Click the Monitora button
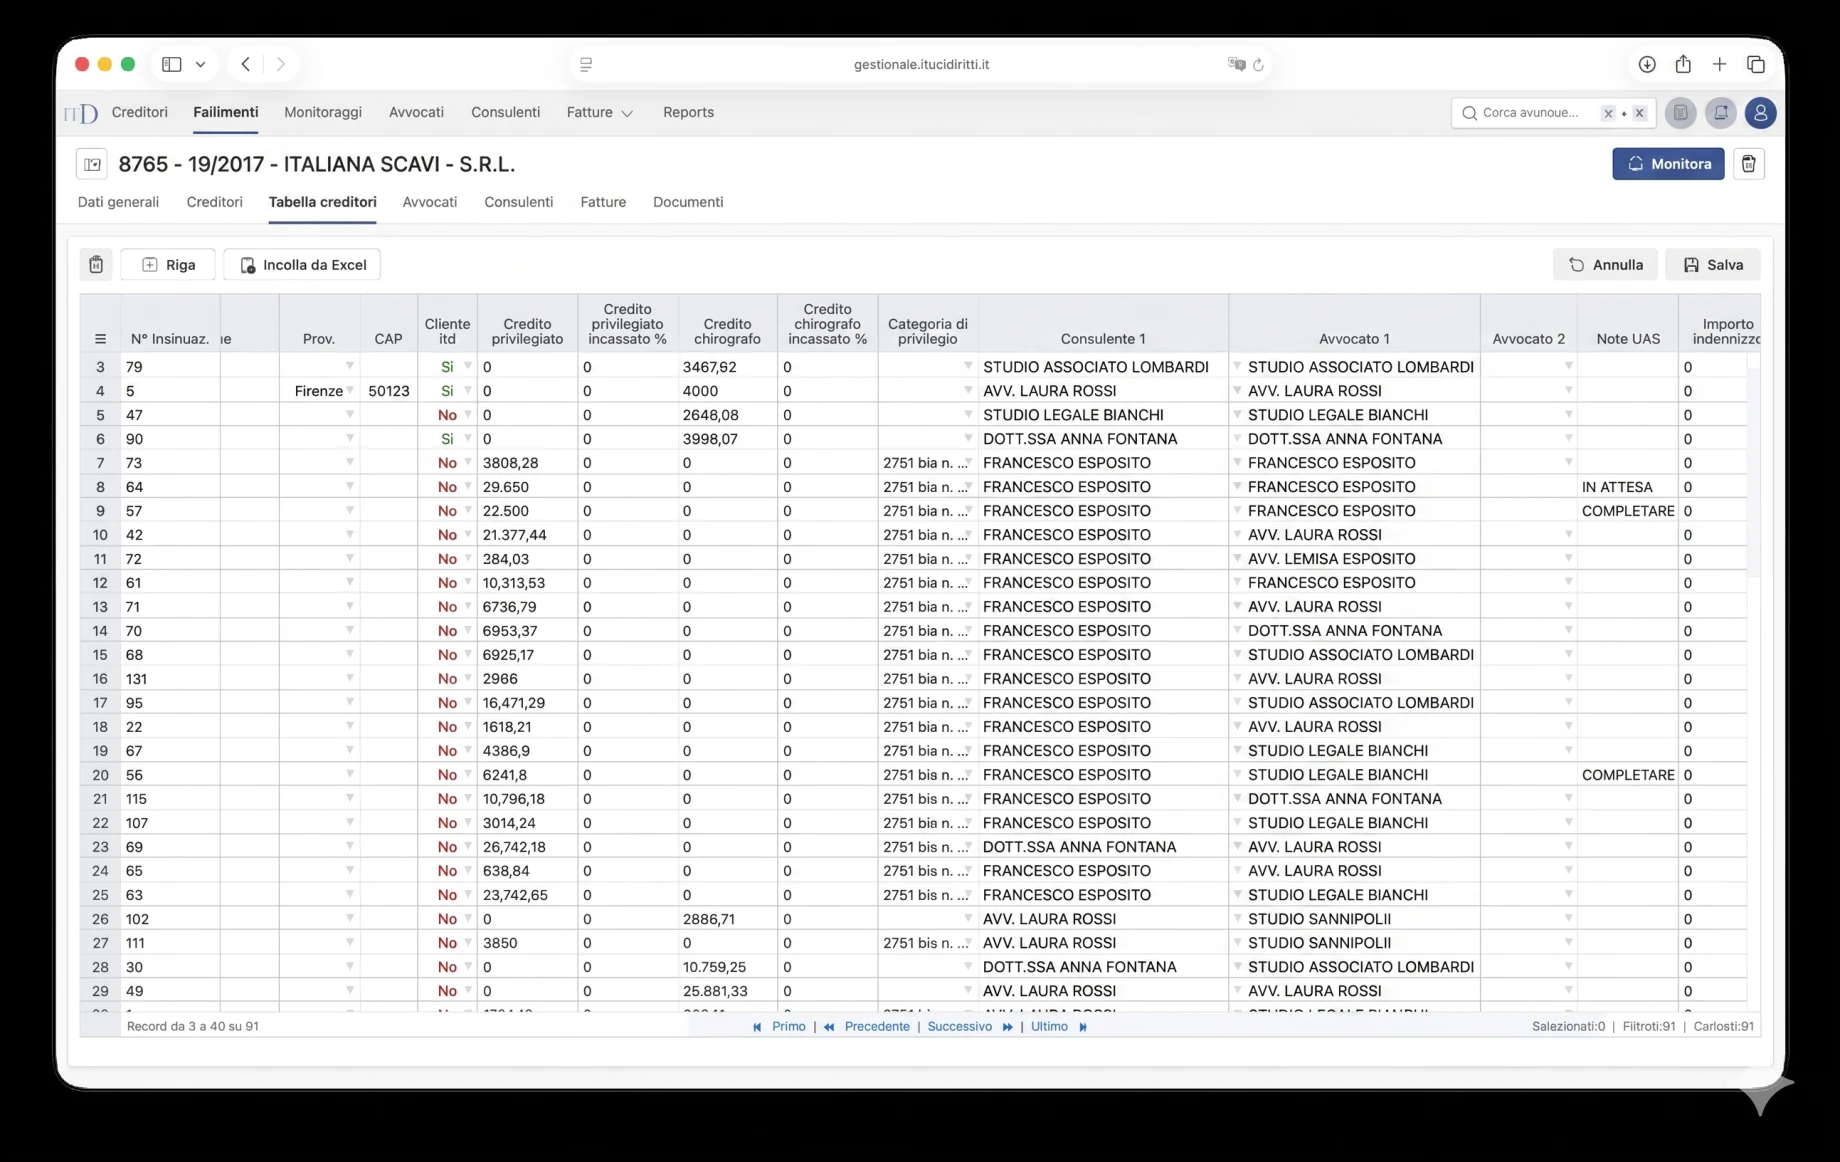The width and height of the screenshot is (1840, 1162). click(1668, 164)
